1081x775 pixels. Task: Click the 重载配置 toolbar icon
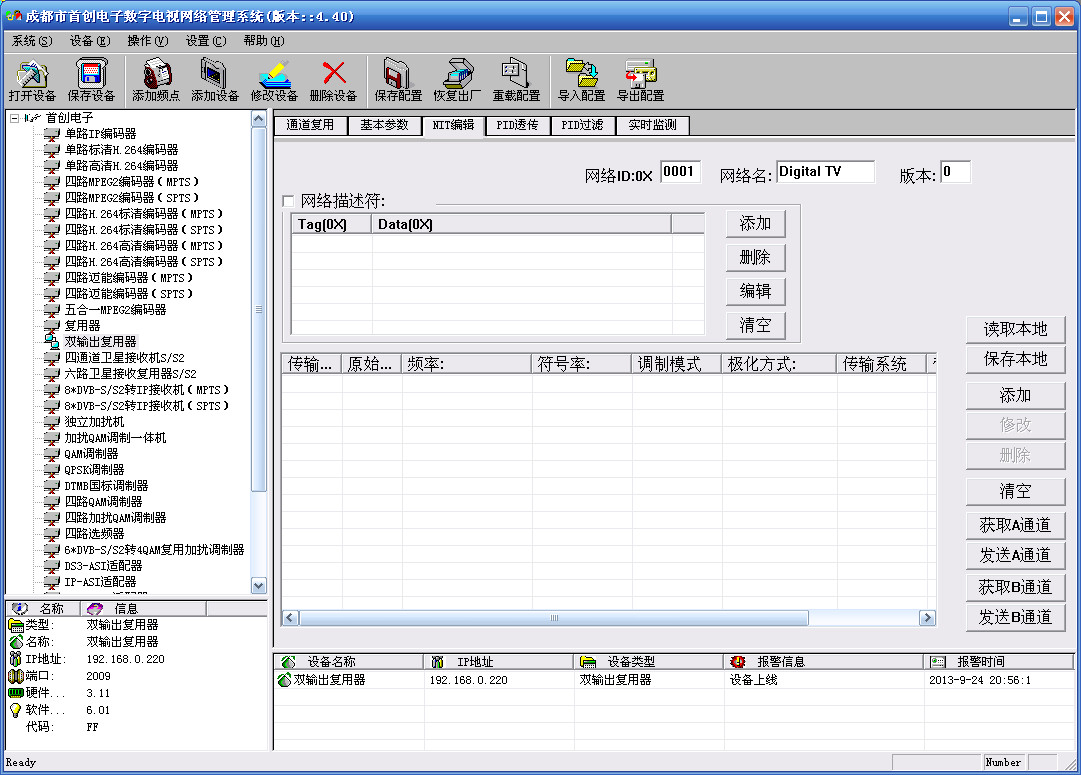(516, 74)
